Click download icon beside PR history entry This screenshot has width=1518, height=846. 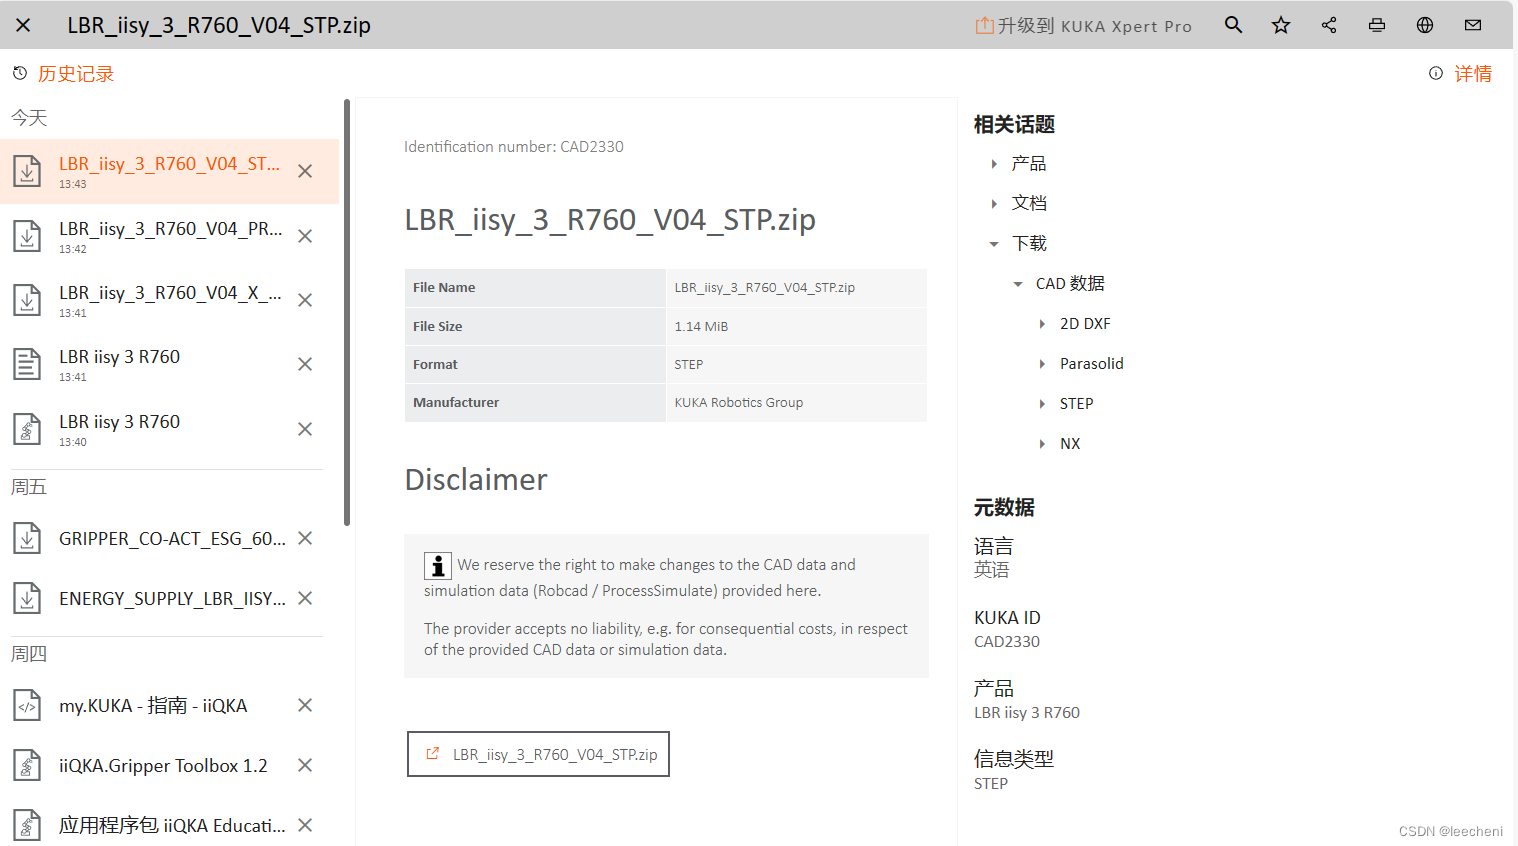point(27,236)
